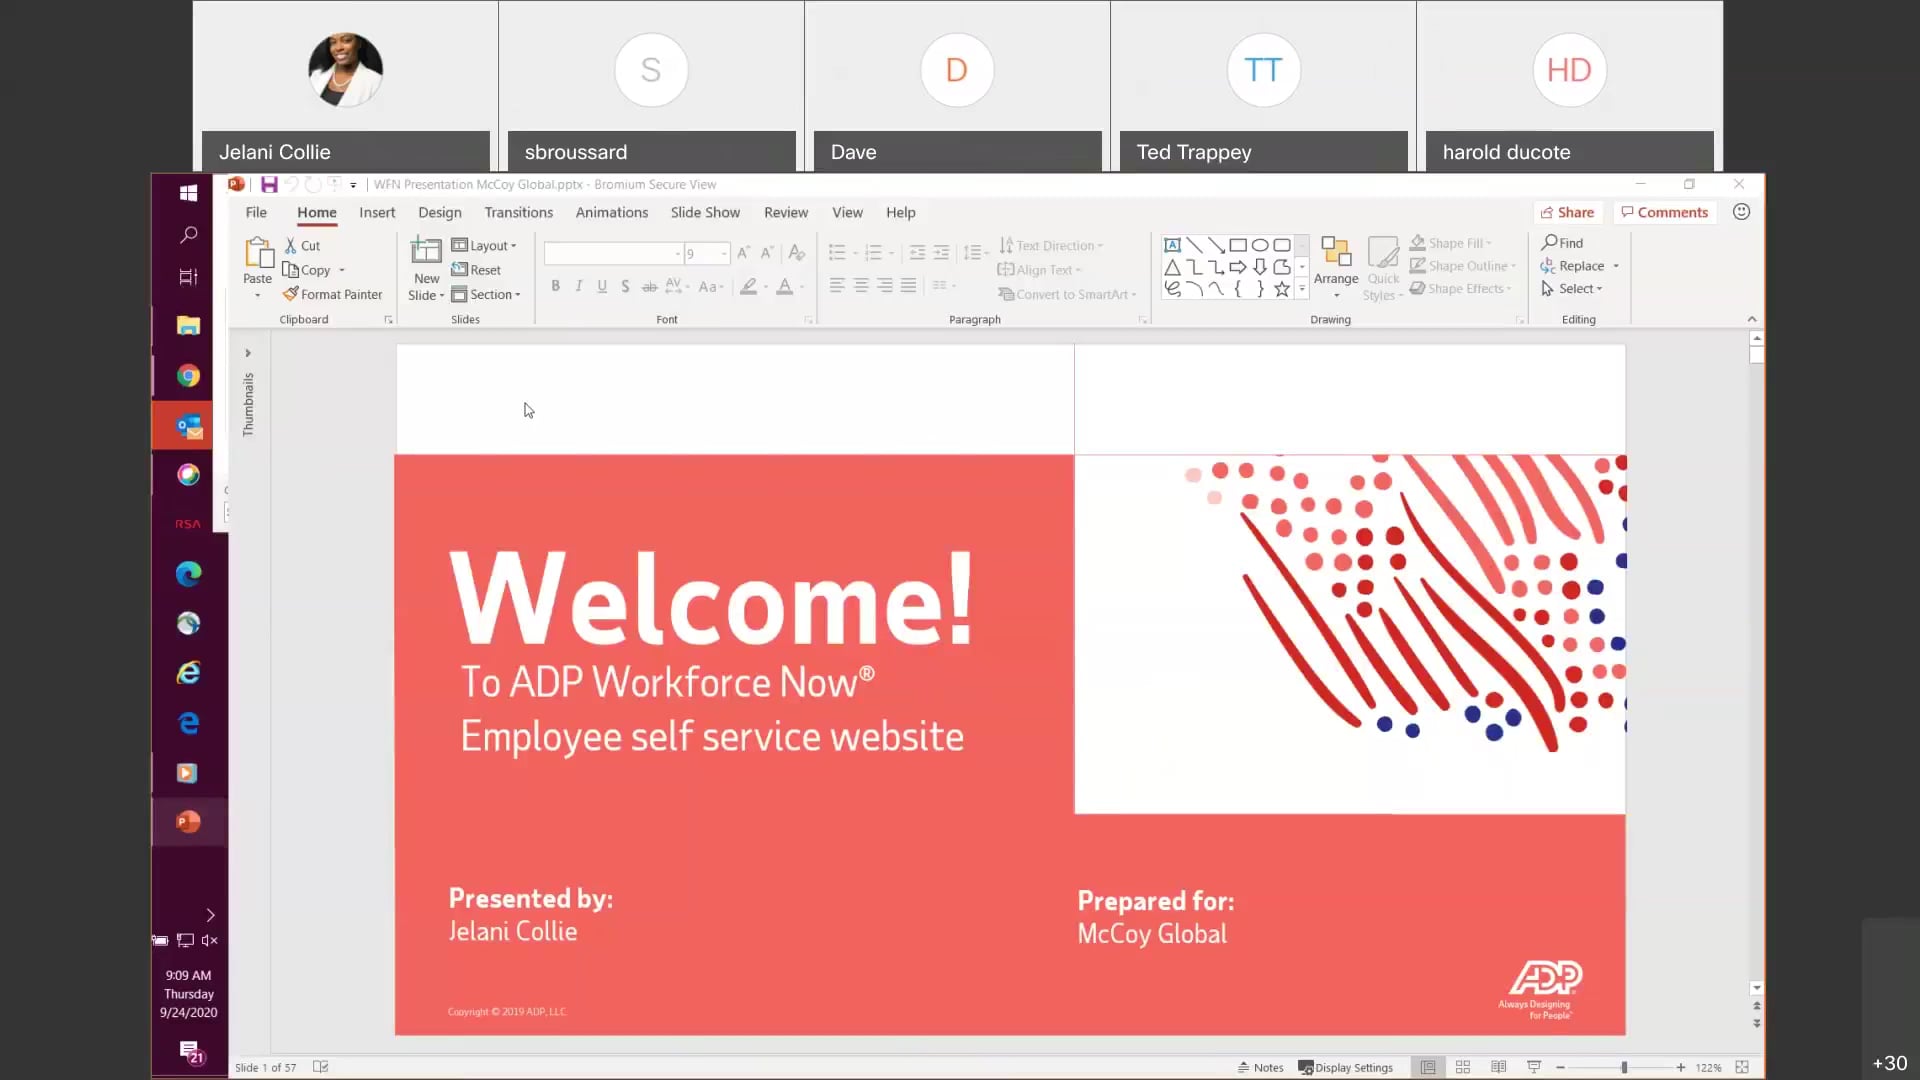Screen dimensions: 1920x1080
Task: Switch to the Insert tab
Action: pyautogui.click(x=377, y=212)
